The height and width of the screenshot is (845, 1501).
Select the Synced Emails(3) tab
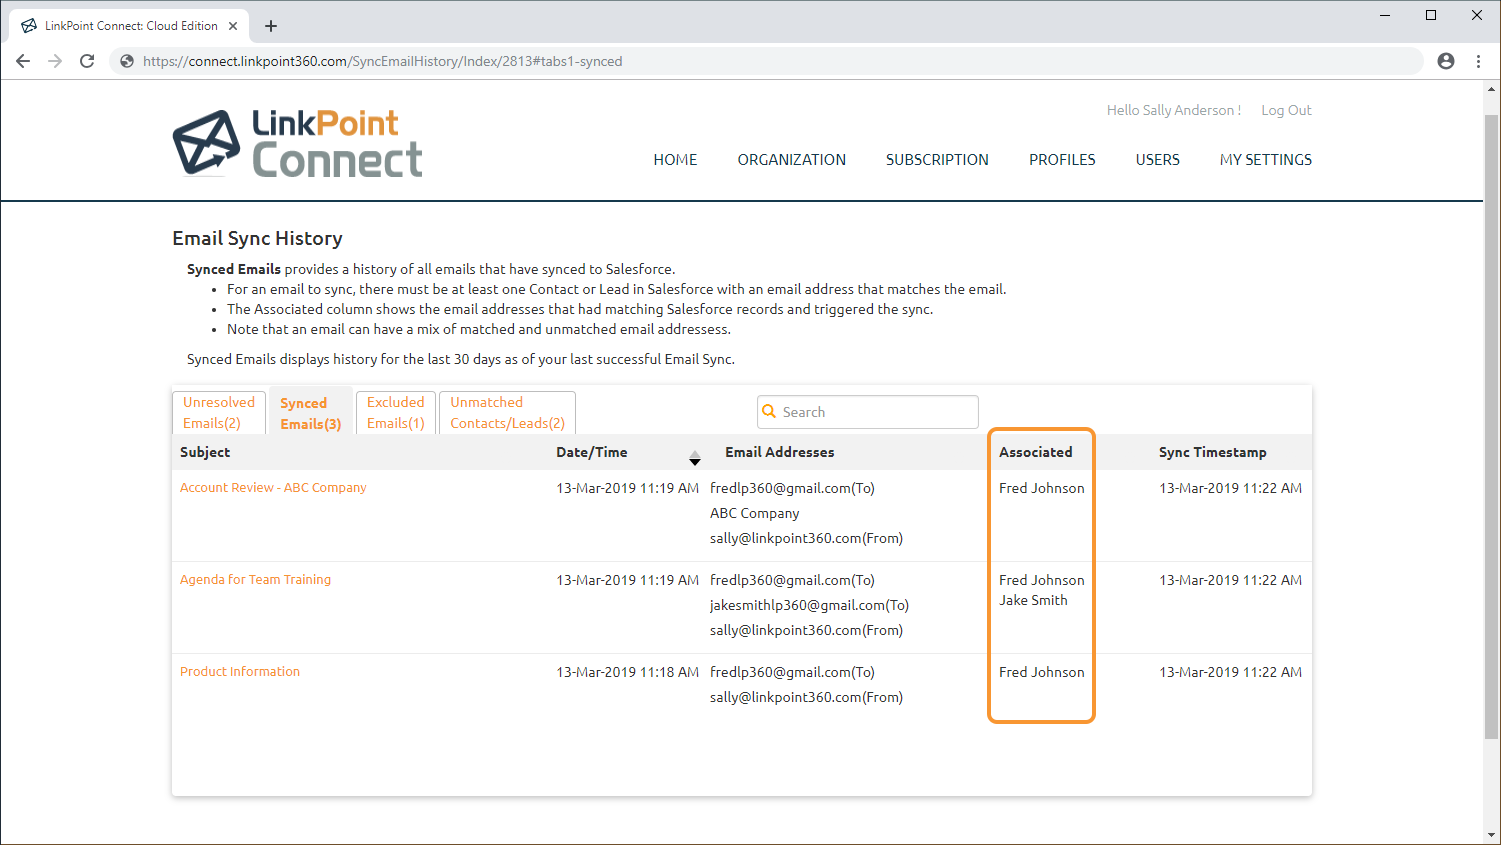tap(311, 413)
